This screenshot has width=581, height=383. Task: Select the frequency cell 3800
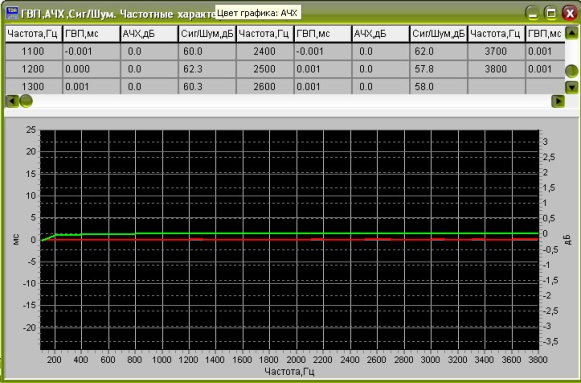pyautogui.click(x=496, y=69)
